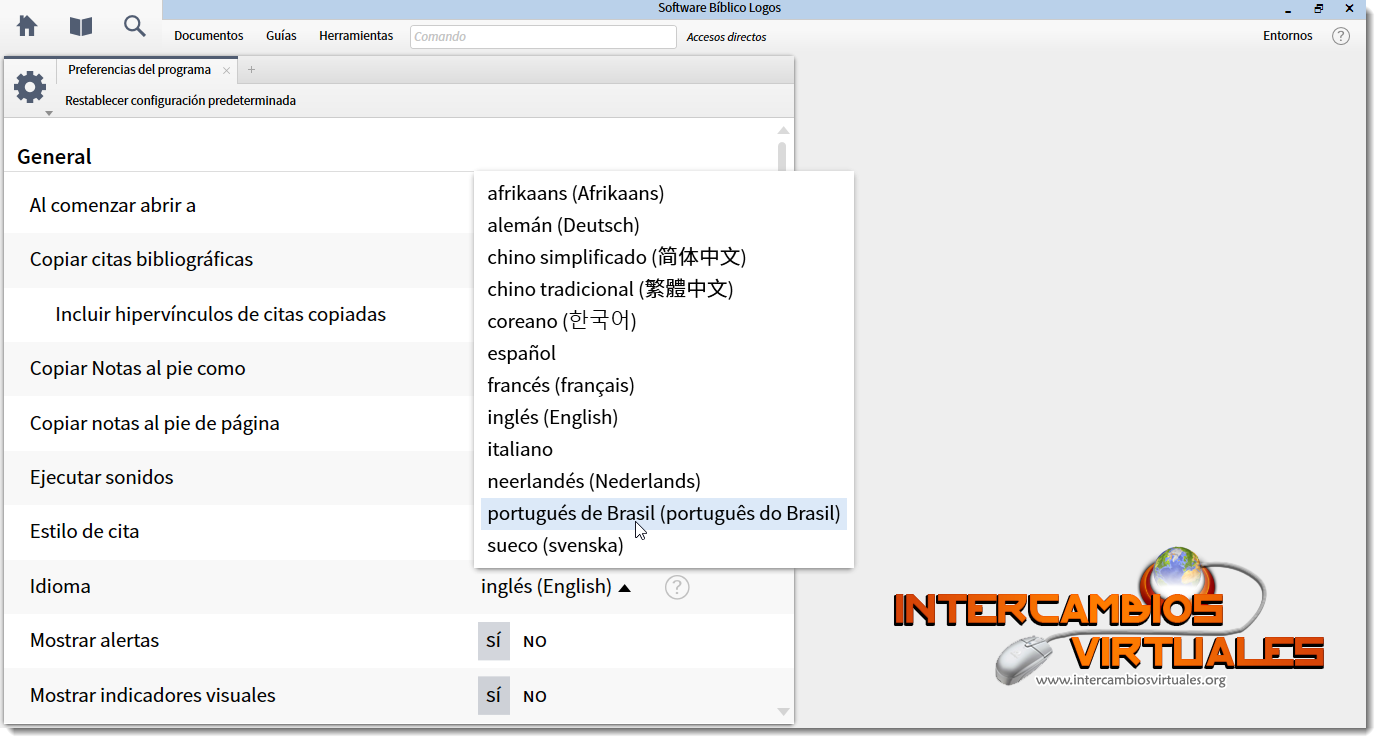The image size is (1381, 743).
Task: Choose inglés (English) in the list
Action: tap(664, 417)
